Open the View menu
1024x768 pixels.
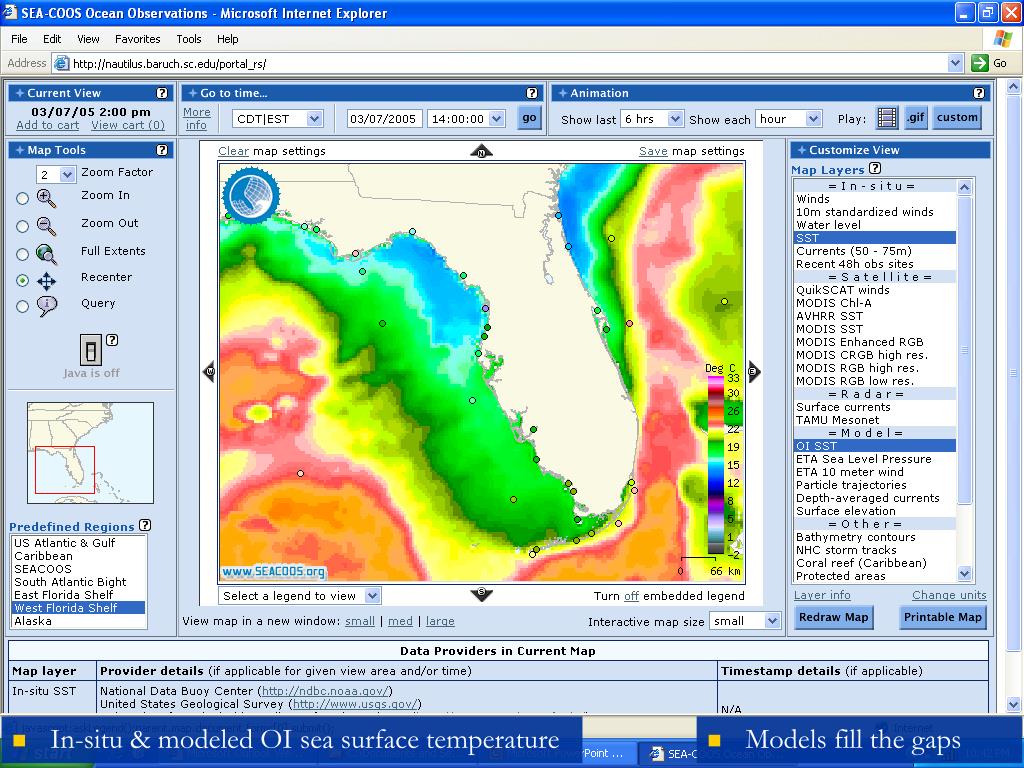pyautogui.click(x=88, y=39)
